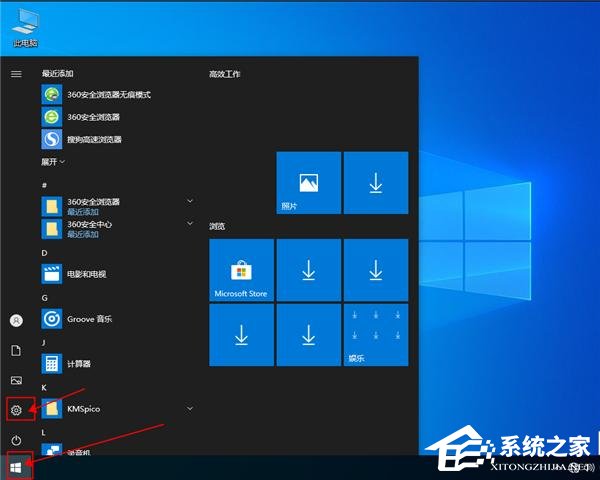
Task: Click 展开 to expand recently added
Action: (x=53, y=161)
